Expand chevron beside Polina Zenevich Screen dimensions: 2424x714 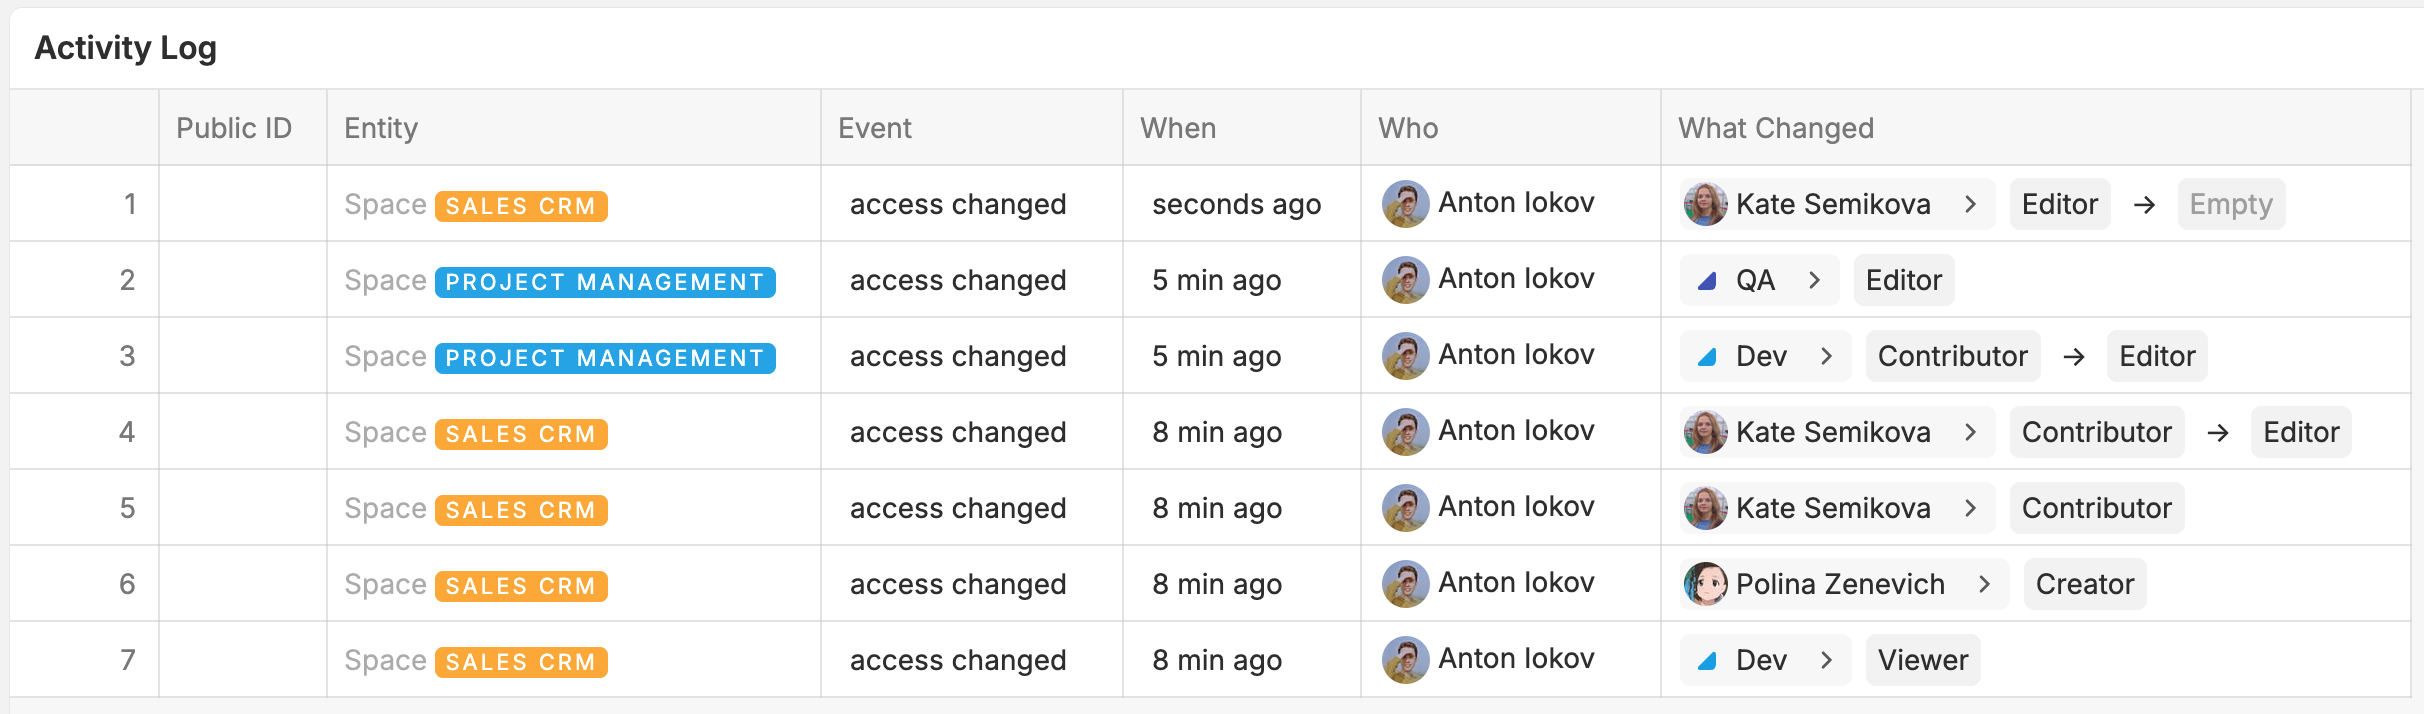pyautogui.click(x=1984, y=584)
